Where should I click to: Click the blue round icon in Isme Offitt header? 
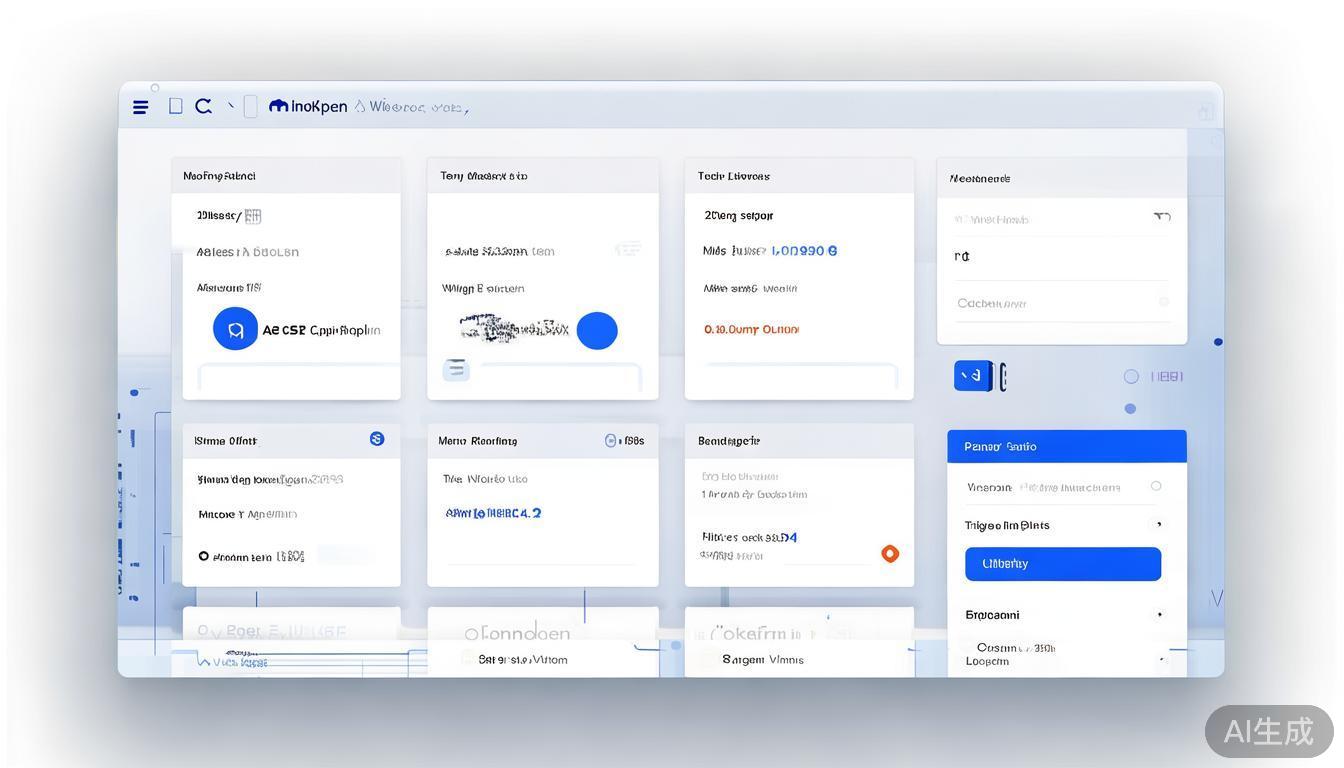point(377,439)
